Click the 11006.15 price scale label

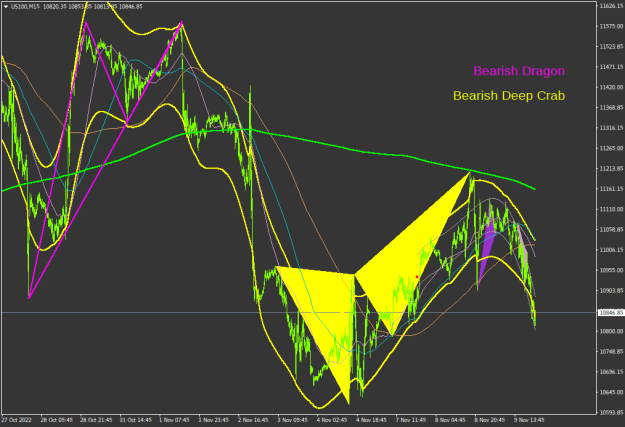611,250
